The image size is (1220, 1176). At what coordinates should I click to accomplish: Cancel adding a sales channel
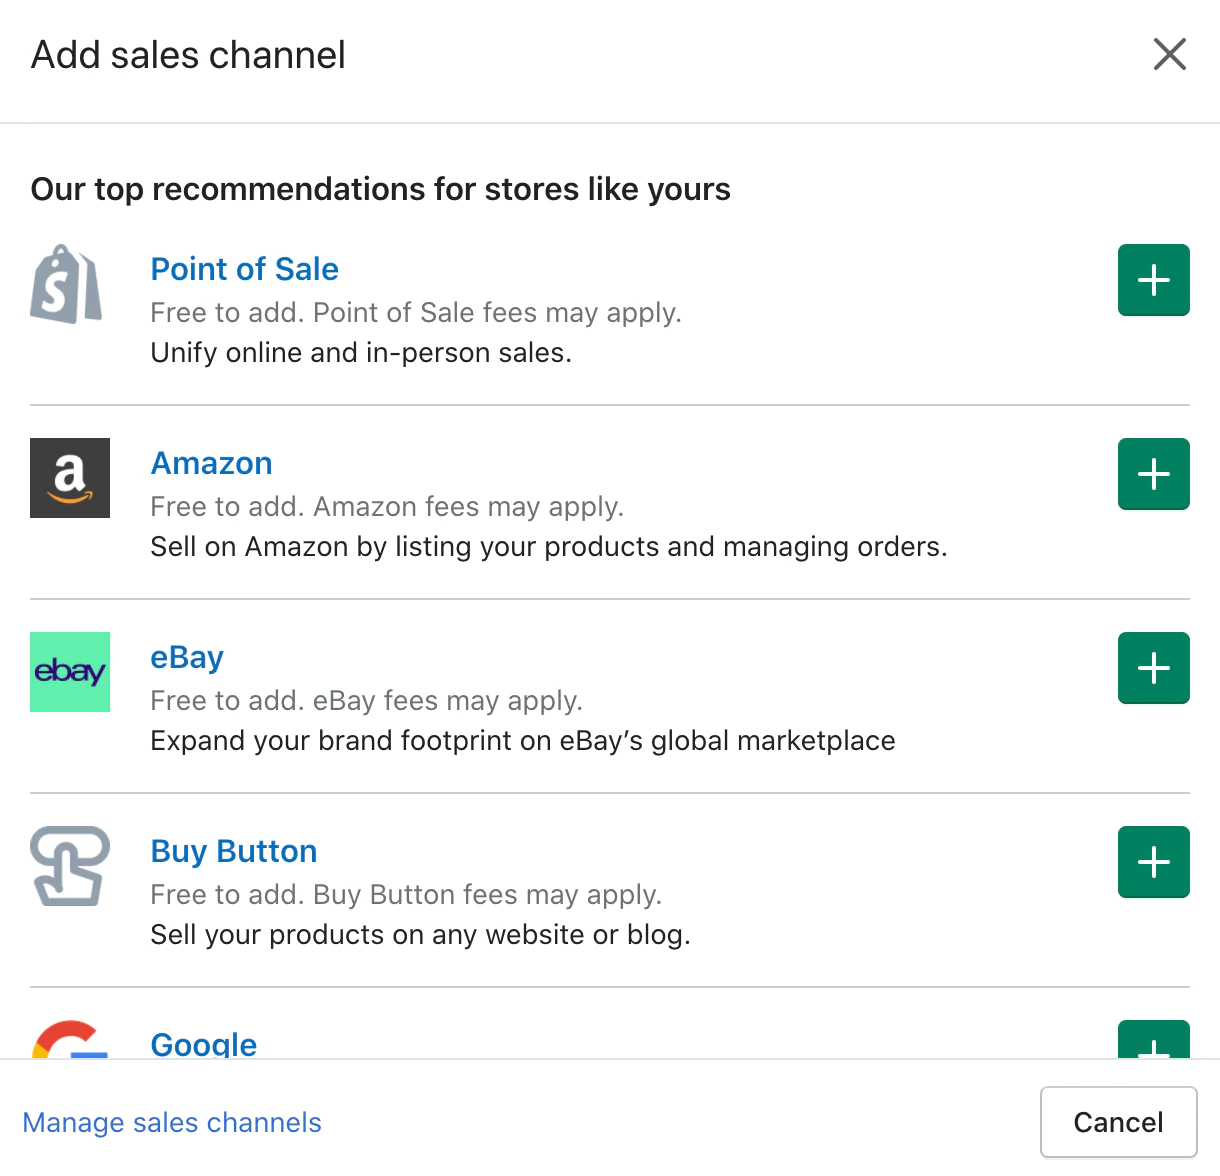coord(1118,1122)
